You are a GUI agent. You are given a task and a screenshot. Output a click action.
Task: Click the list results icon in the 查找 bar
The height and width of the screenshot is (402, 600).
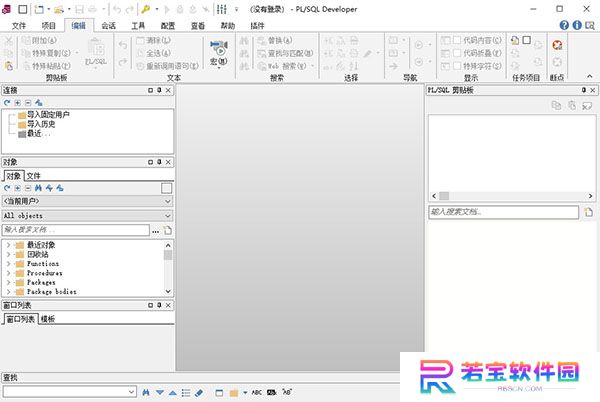(186, 392)
